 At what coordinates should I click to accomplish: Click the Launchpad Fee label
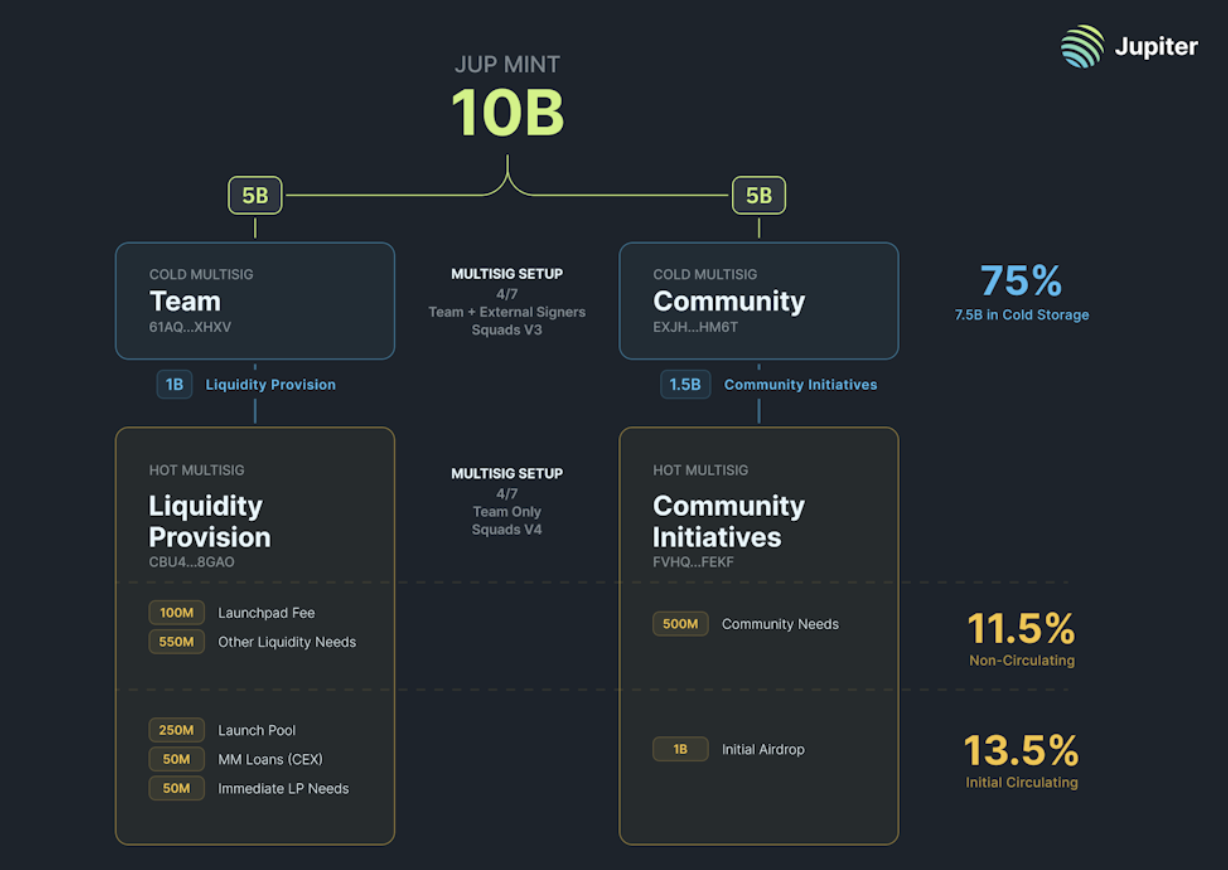[266, 613]
